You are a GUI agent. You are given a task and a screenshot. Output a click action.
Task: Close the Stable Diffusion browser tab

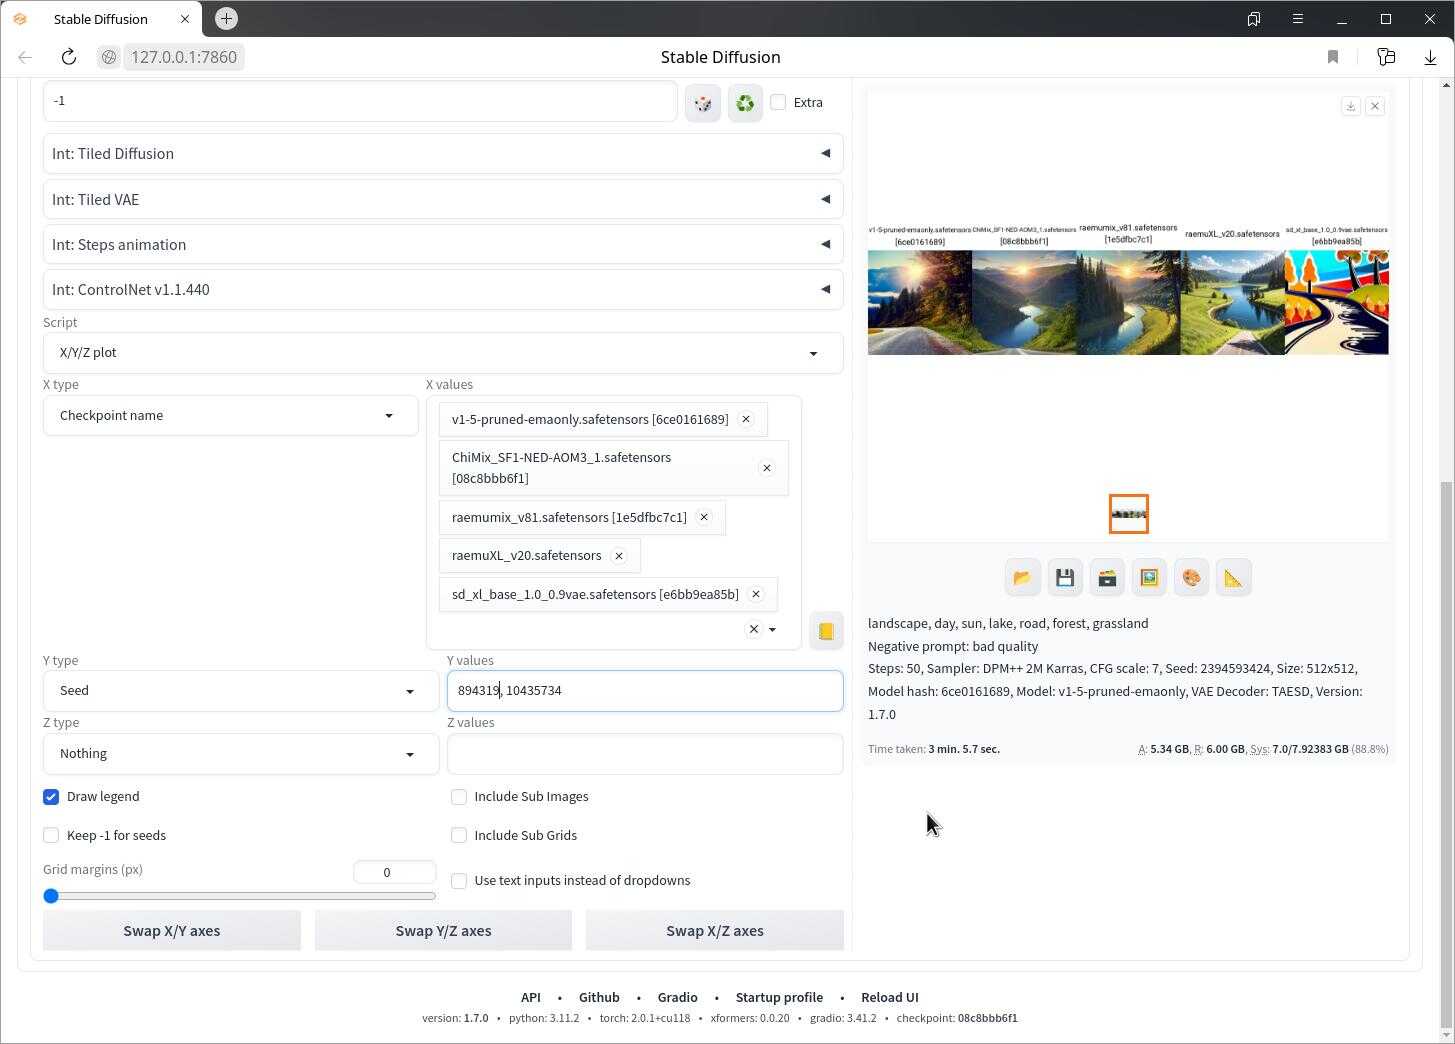click(184, 19)
